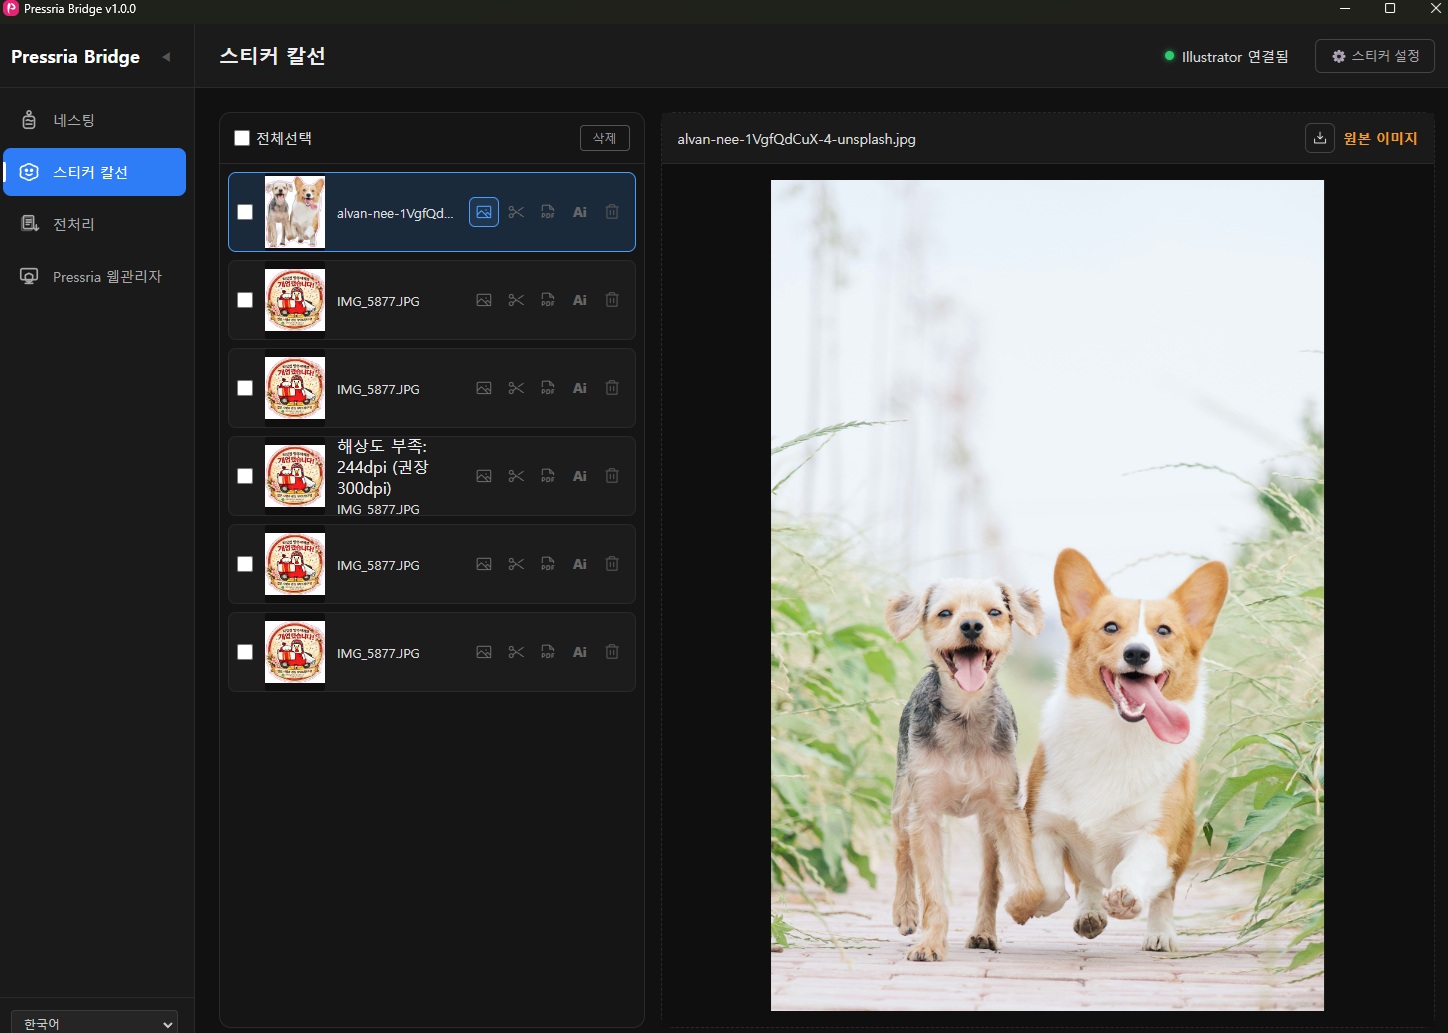Select scissors cut icon in alvan-nee row
Image resolution: width=1448 pixels, height=1033 pixels.
516,212
